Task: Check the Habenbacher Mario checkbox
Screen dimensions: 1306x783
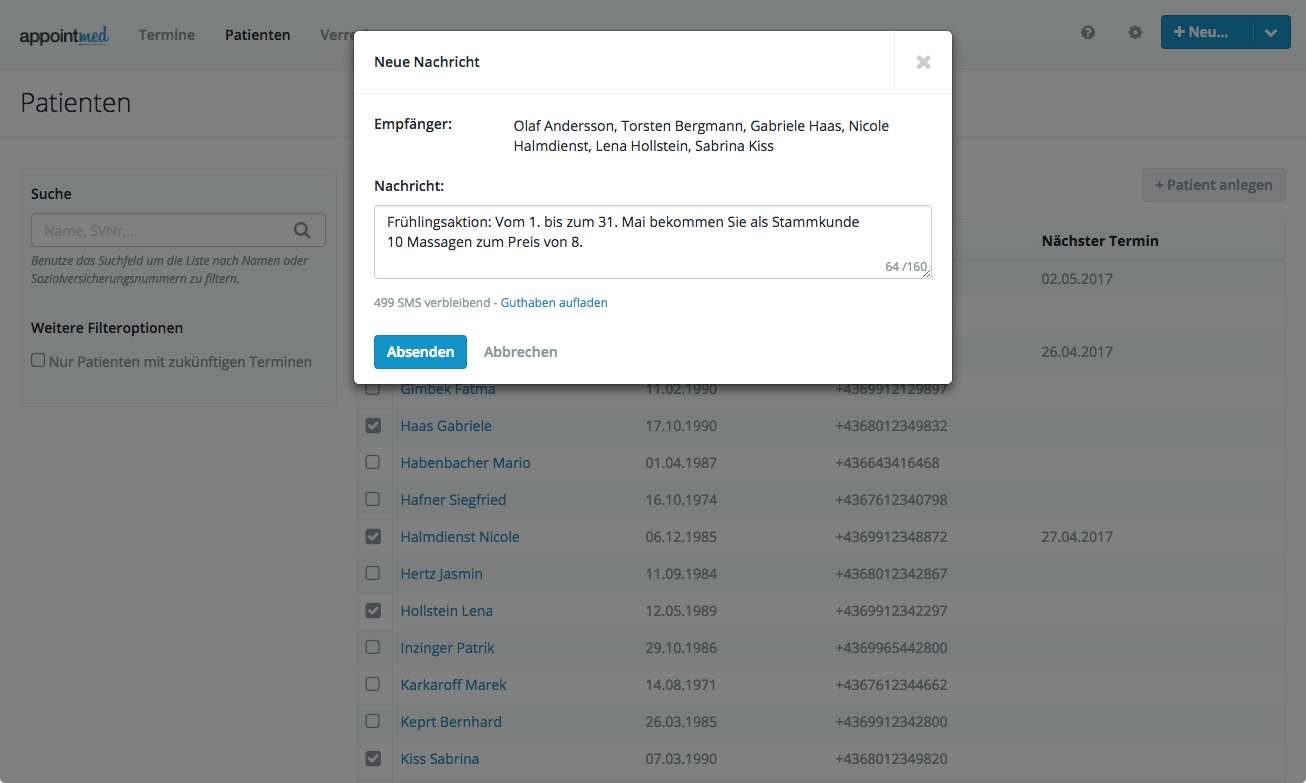Action: tap(373, 463)
